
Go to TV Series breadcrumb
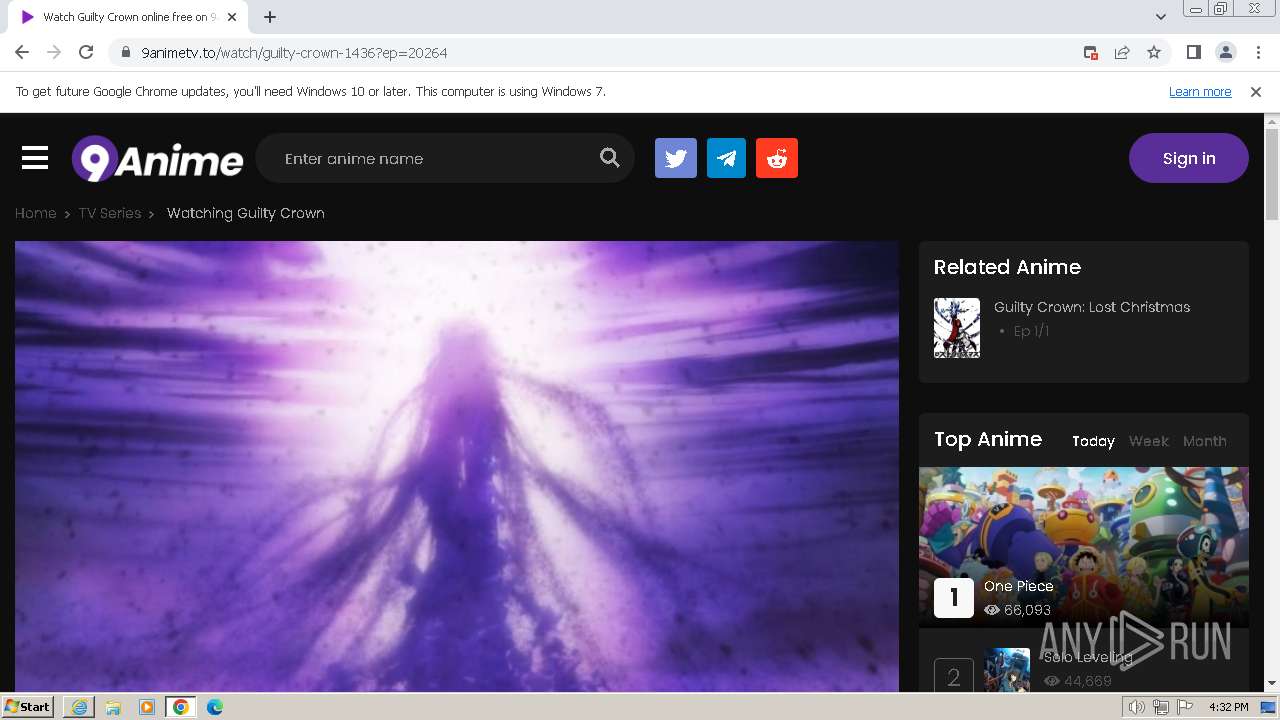point(110,213)
